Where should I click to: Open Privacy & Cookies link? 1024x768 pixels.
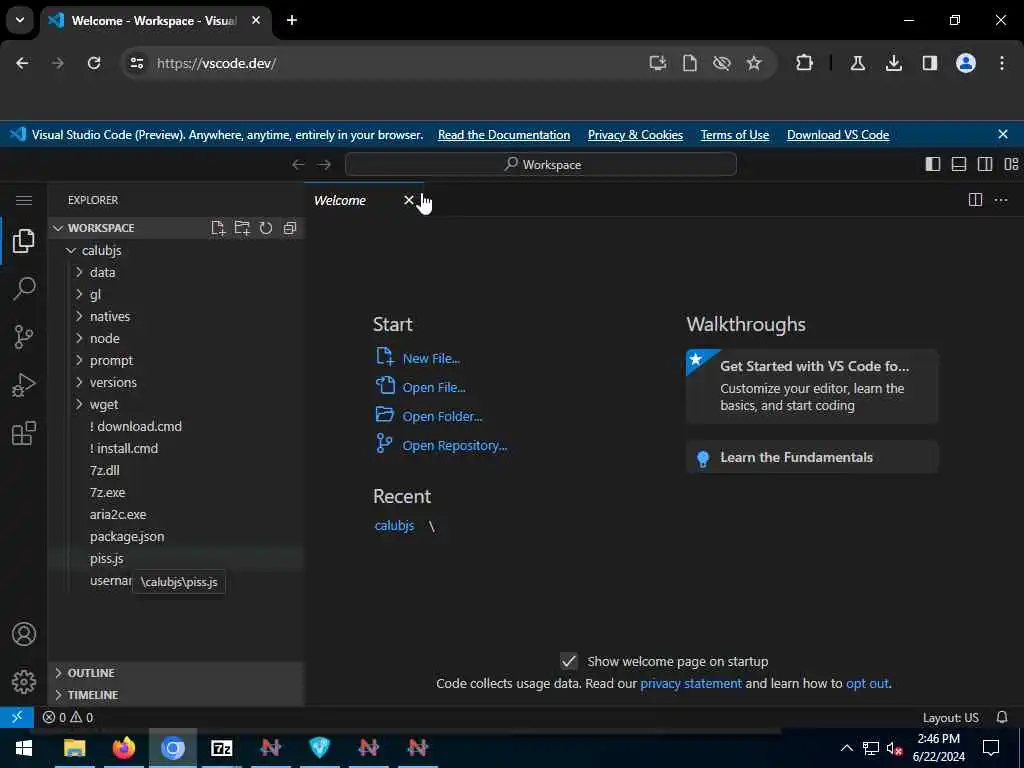[635, 135]
